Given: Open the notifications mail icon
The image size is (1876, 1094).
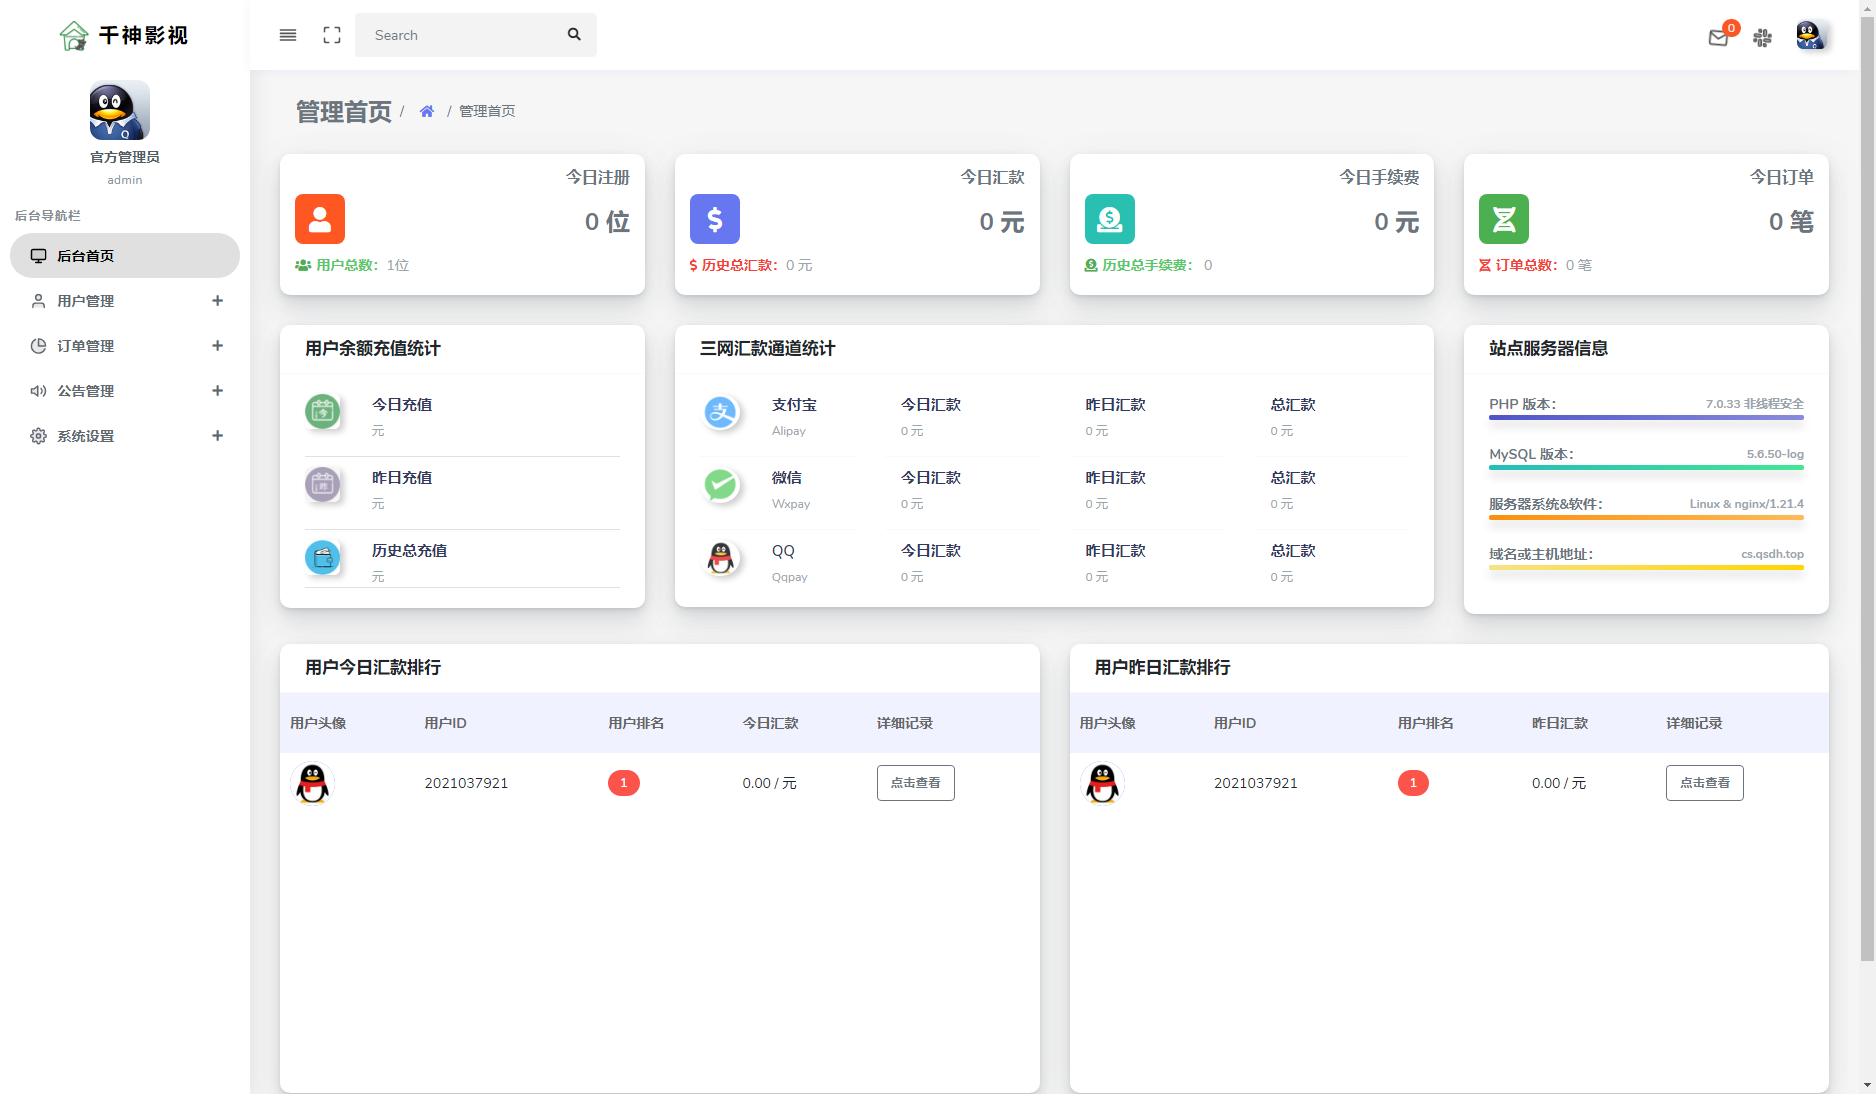Looking at the screenshot, I should click(1718, 36).
